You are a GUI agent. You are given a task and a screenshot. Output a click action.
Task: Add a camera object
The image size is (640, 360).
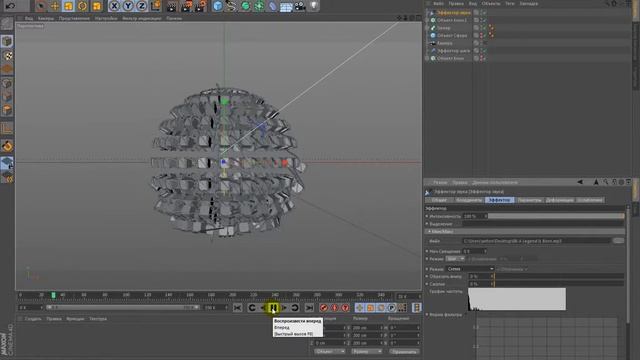pyautogui.click(x=300, y=6)
